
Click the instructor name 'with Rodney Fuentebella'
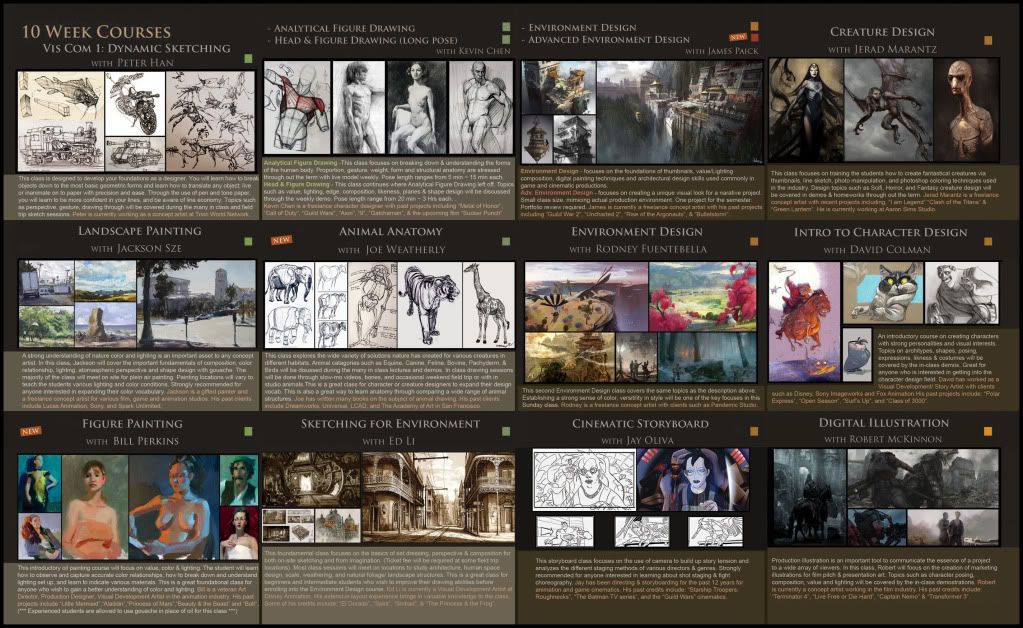pyautogui.click(x=637, y=249)
